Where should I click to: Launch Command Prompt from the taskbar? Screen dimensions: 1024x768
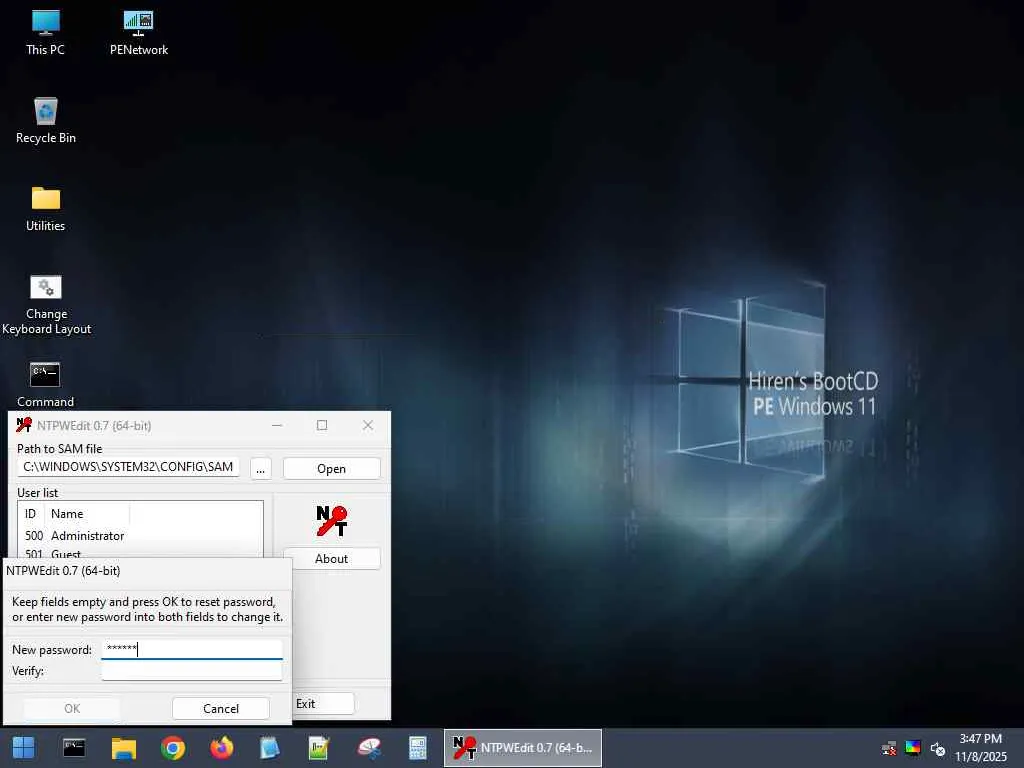tap(74, 748)
